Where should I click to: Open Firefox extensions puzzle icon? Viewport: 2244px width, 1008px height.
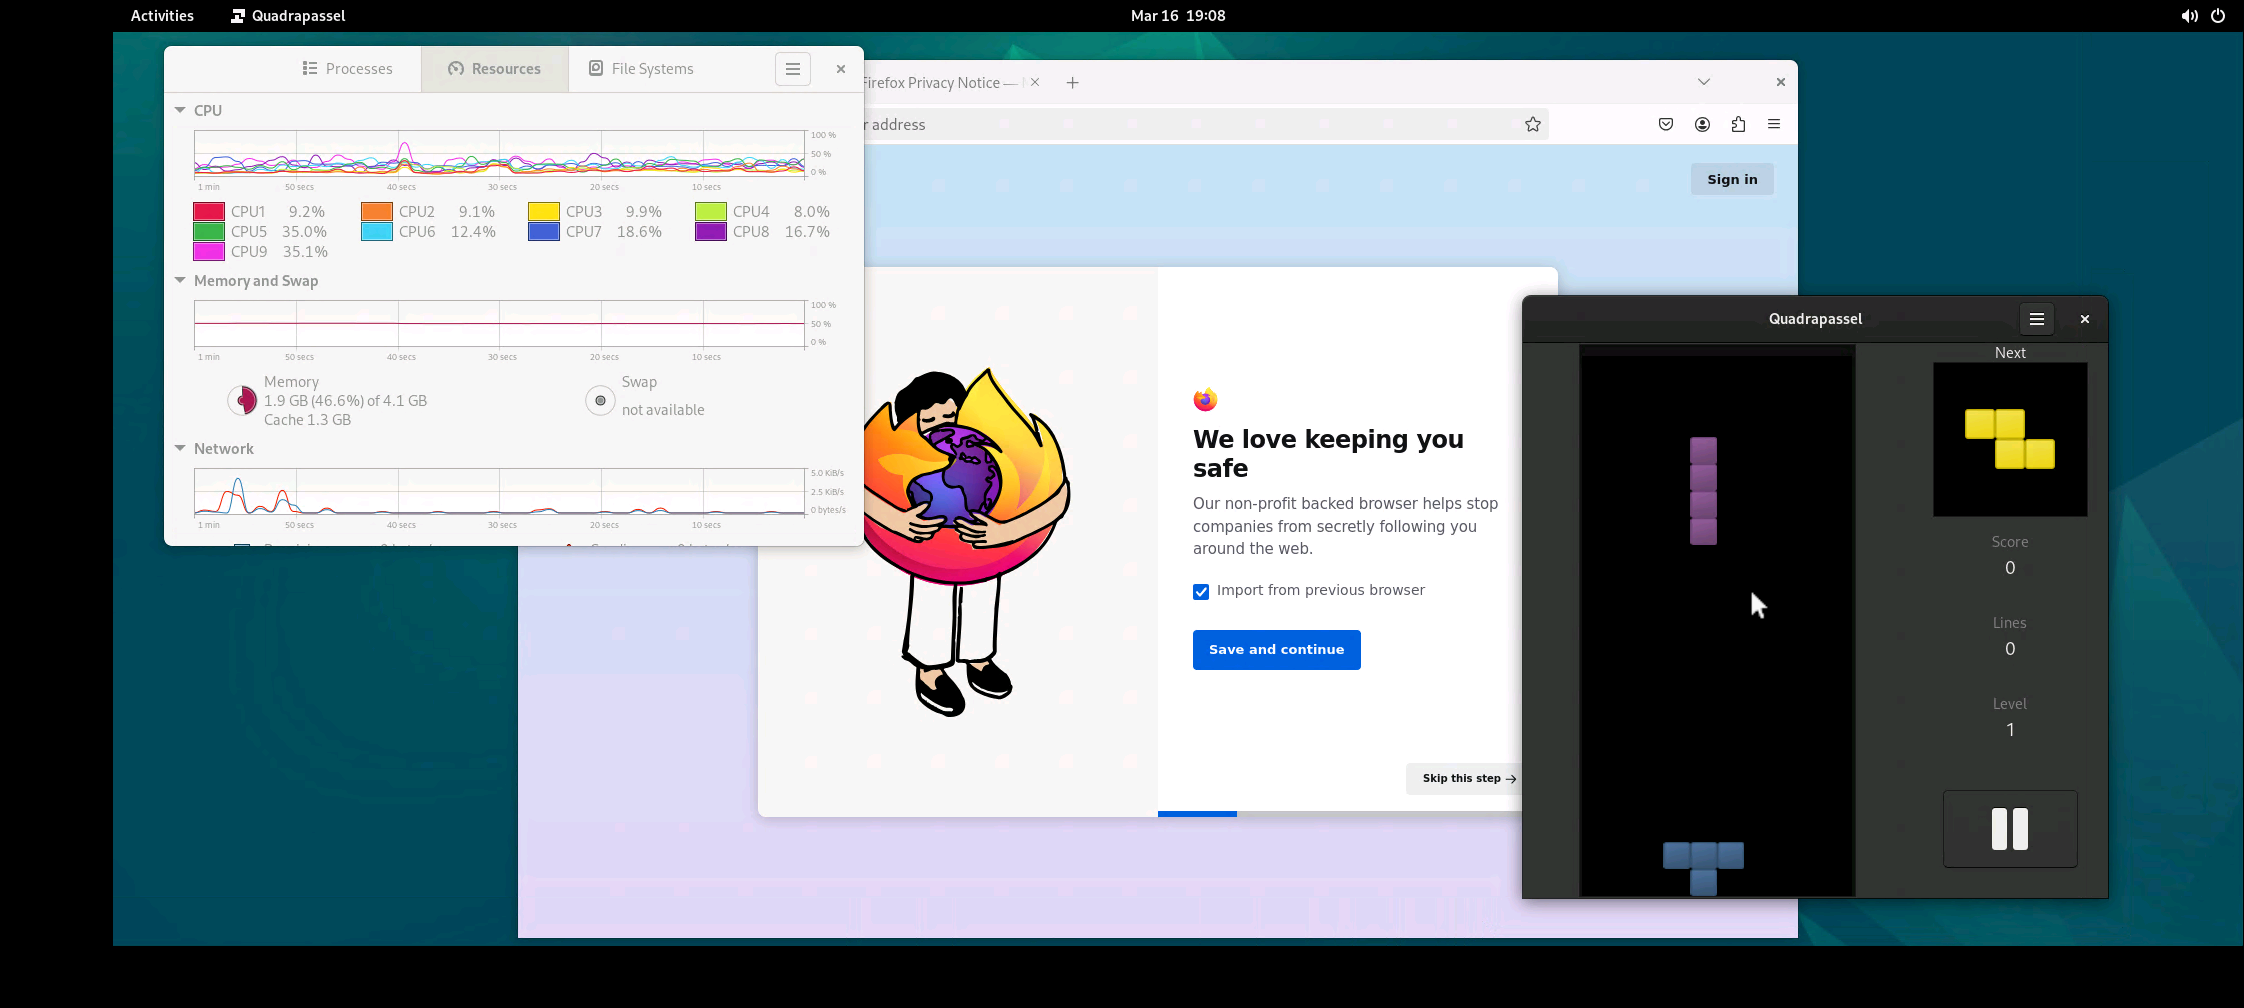pyautogui.click(x=1738, y=124)
